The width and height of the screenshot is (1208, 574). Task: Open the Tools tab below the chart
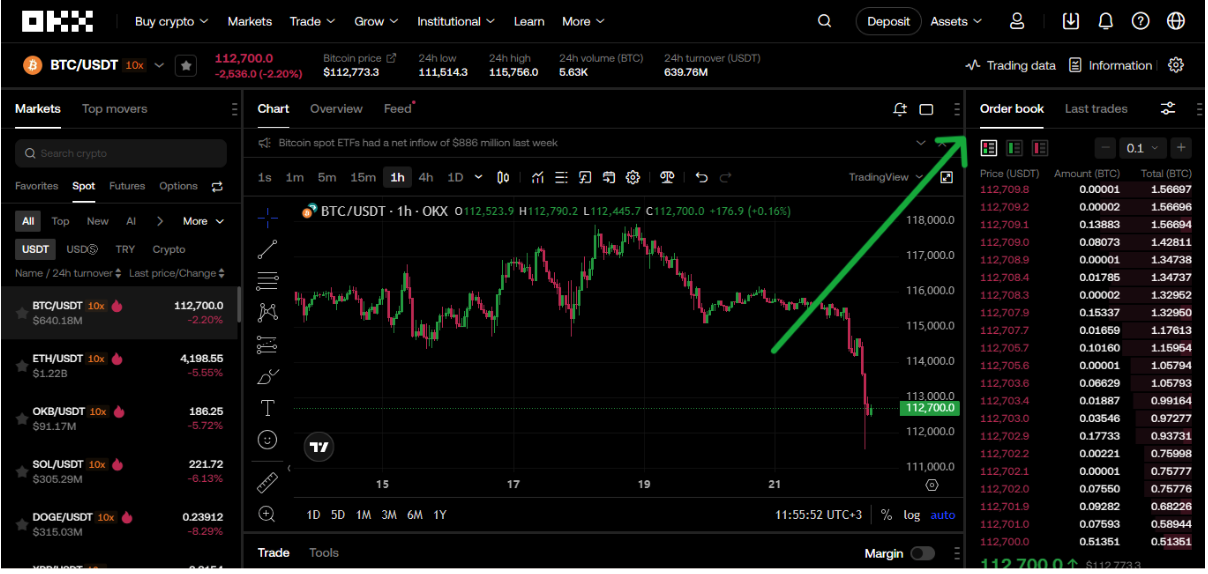point(324,553)
